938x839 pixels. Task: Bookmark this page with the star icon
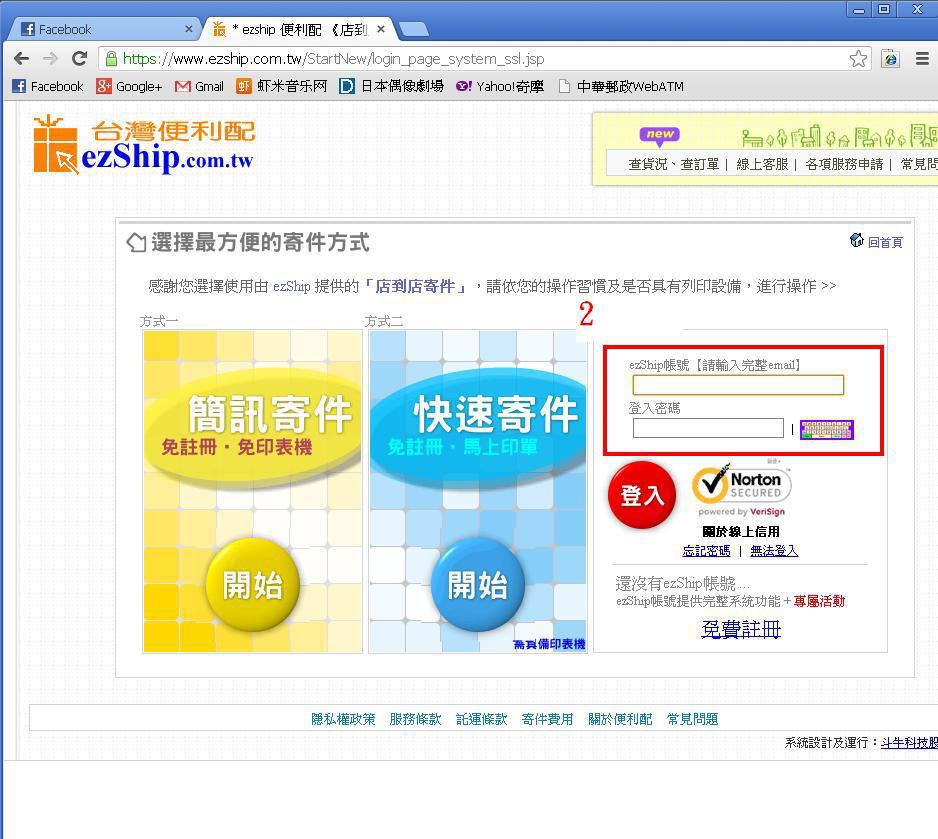858,59
